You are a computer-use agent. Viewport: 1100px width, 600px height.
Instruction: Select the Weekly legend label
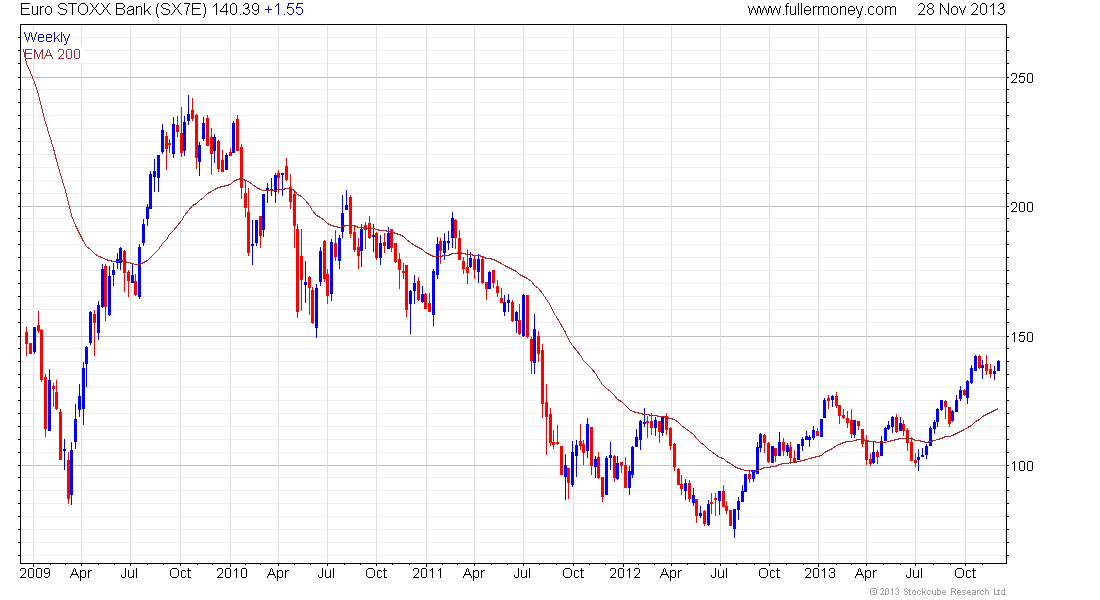(x=47, y=37)
